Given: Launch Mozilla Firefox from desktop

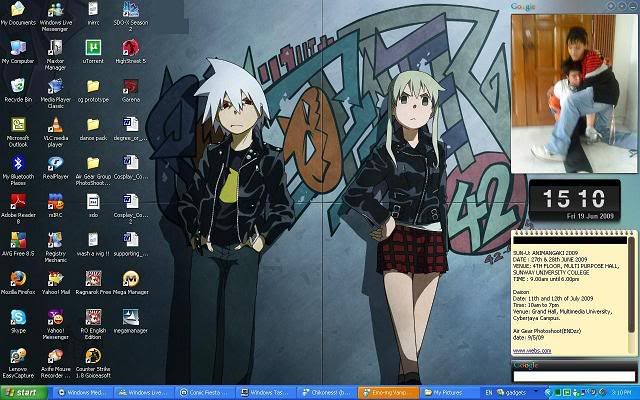Looking at the screenshot, I should point(18,282).
